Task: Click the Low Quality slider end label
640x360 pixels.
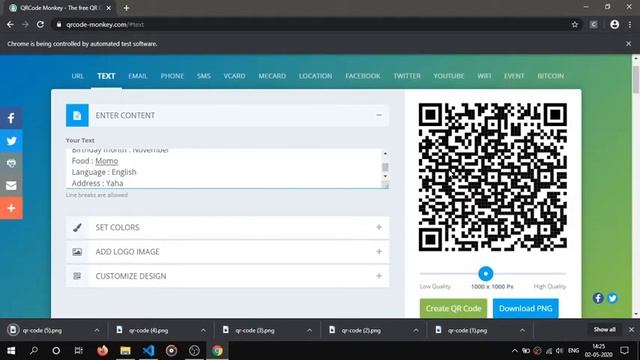Action: (435, 287)
